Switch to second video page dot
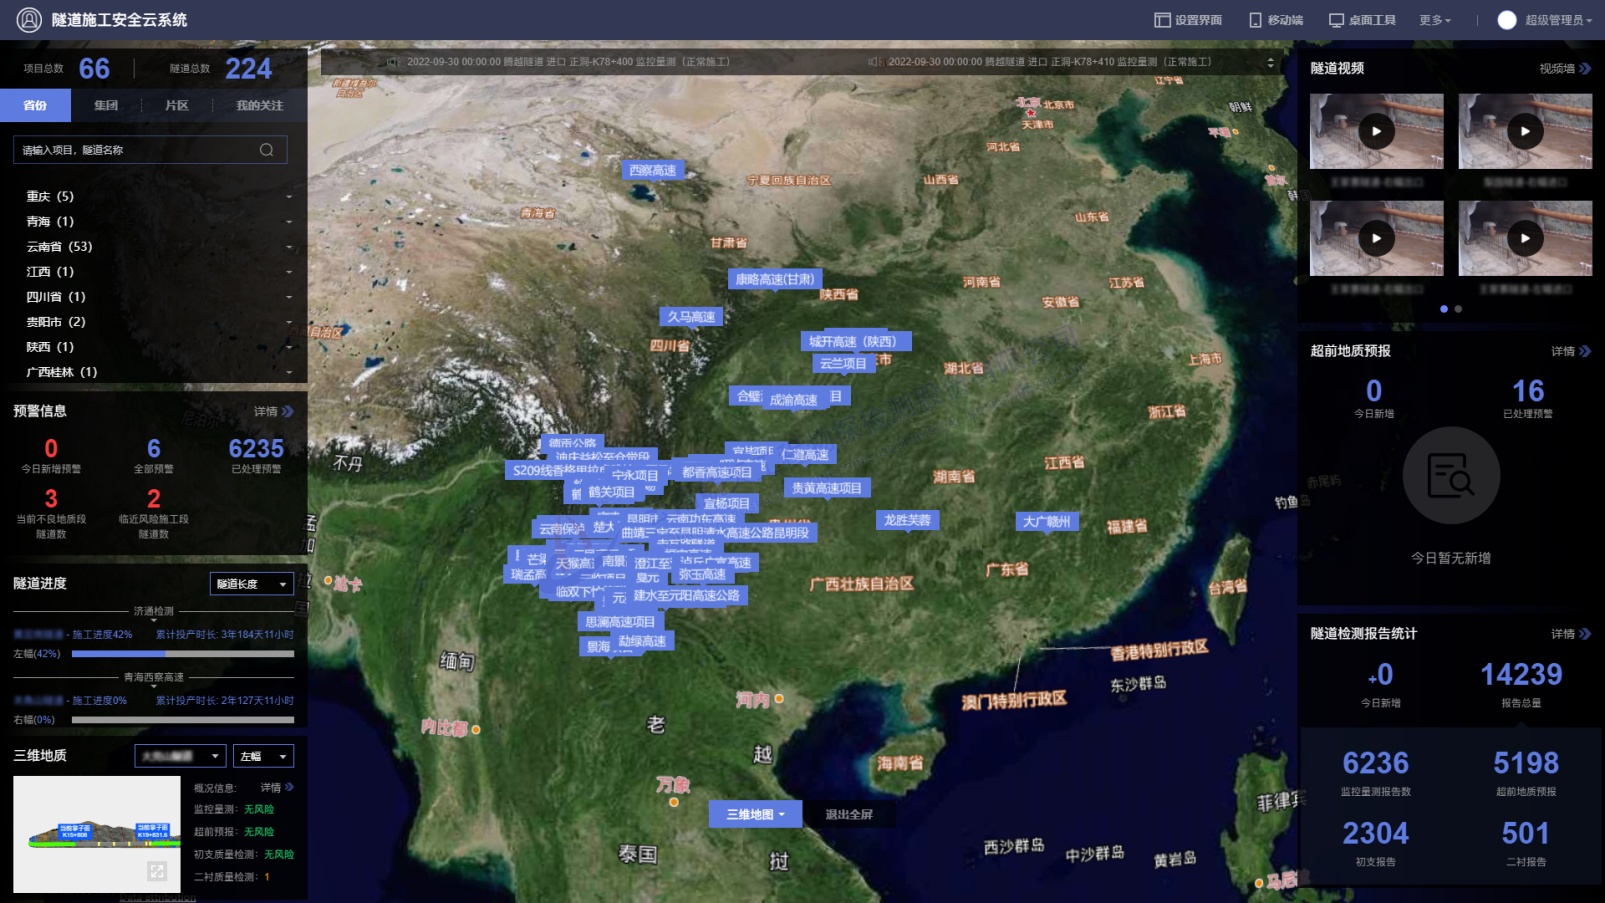 [x=1458, y=309]
